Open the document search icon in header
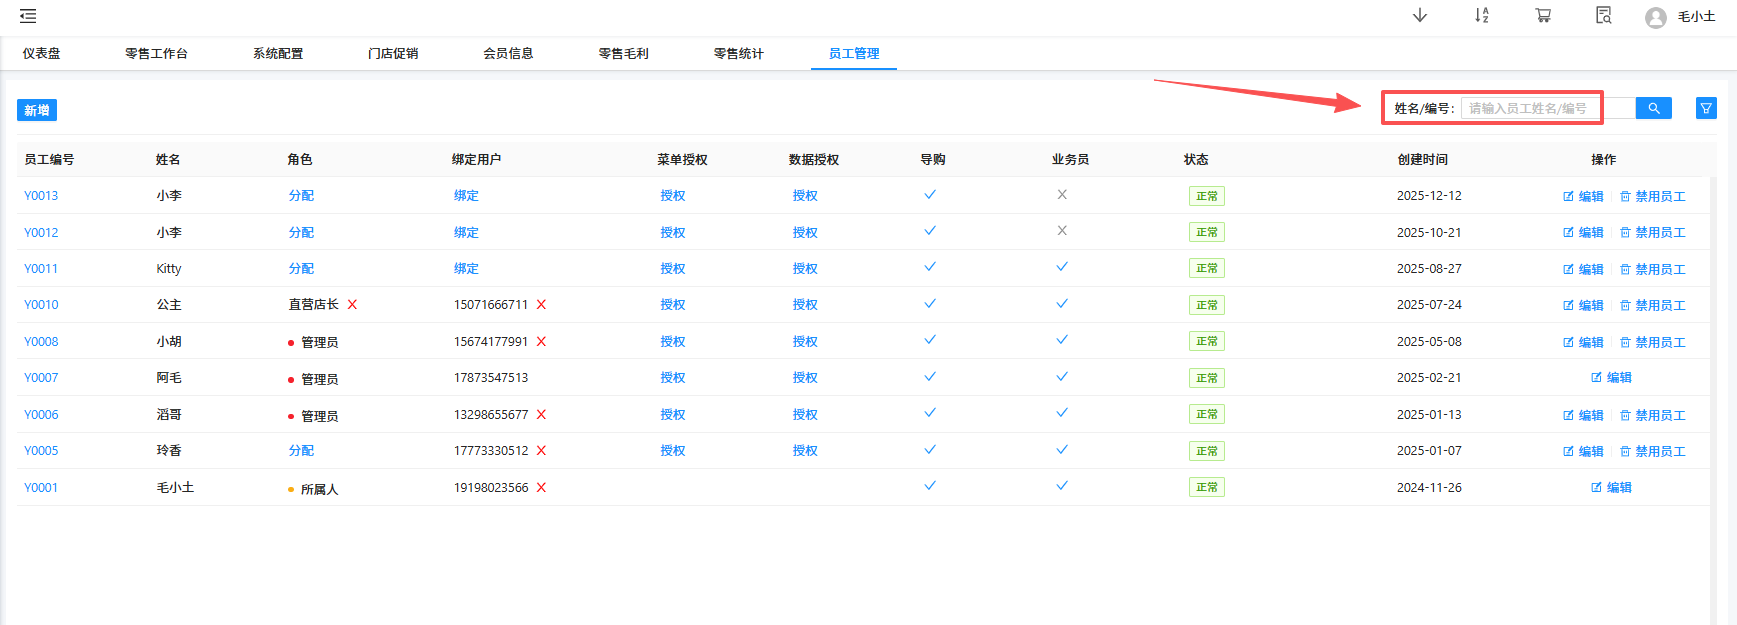 click(1603, 16)
